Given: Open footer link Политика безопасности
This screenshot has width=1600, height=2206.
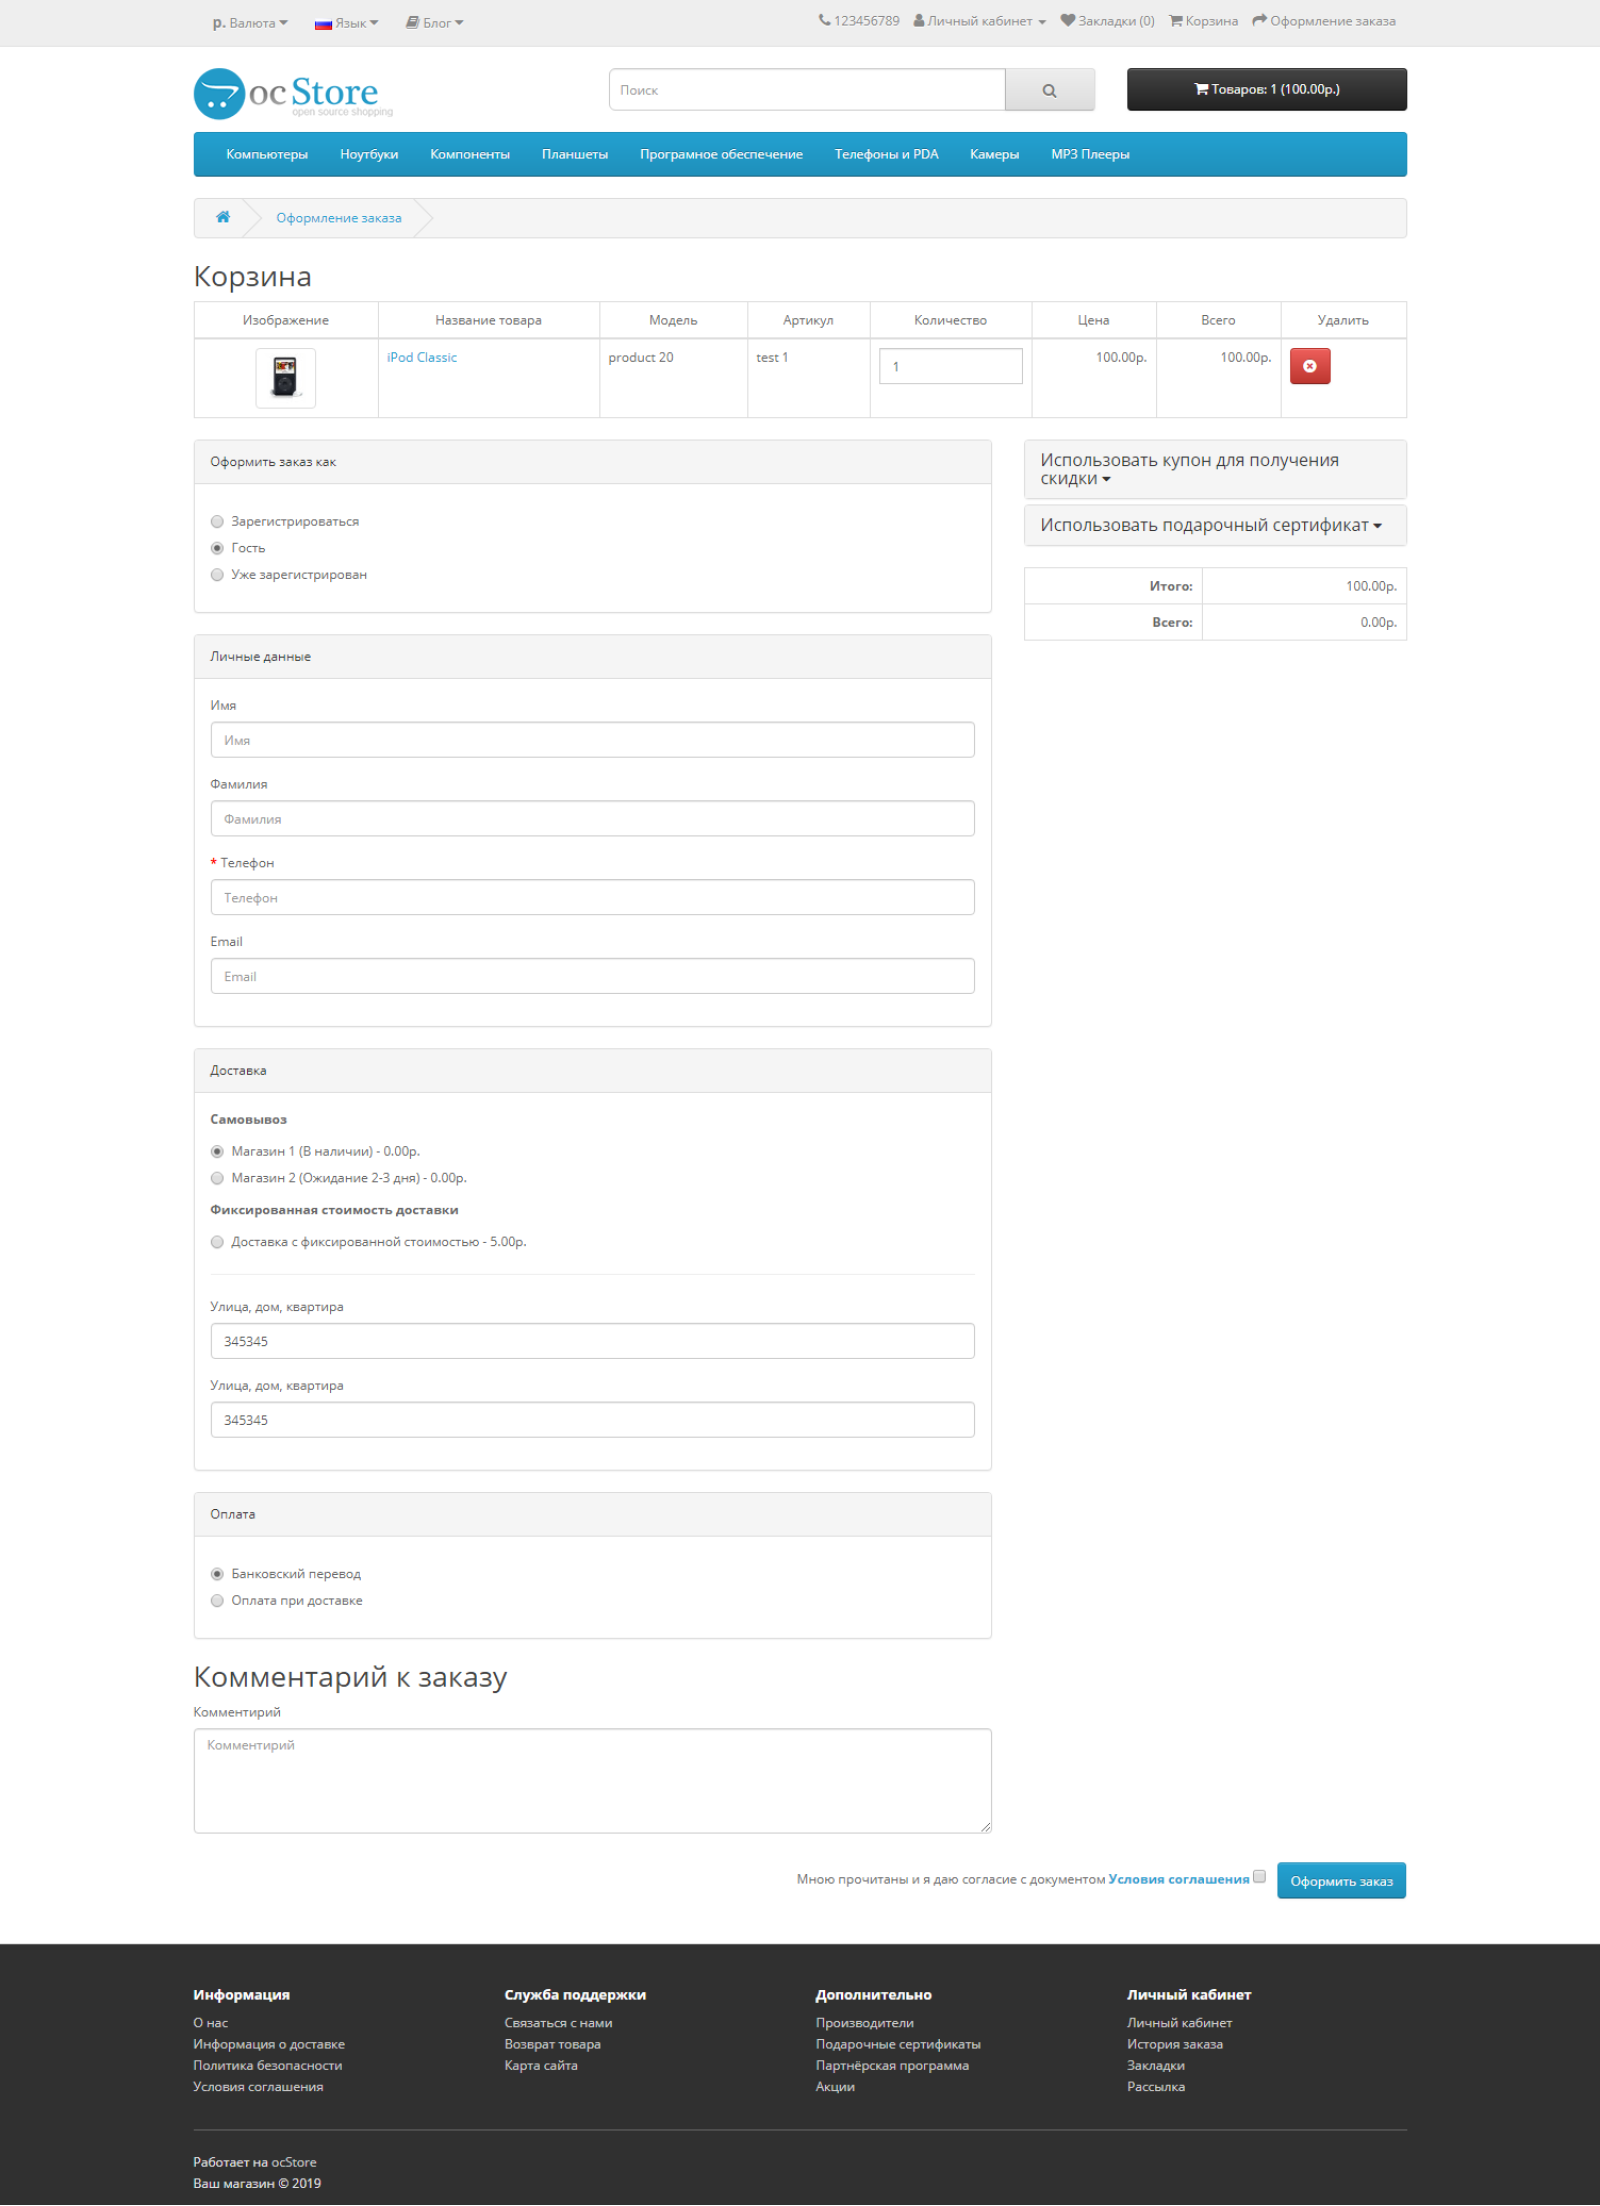Looking at the screenshot, I should point(268,2066).
